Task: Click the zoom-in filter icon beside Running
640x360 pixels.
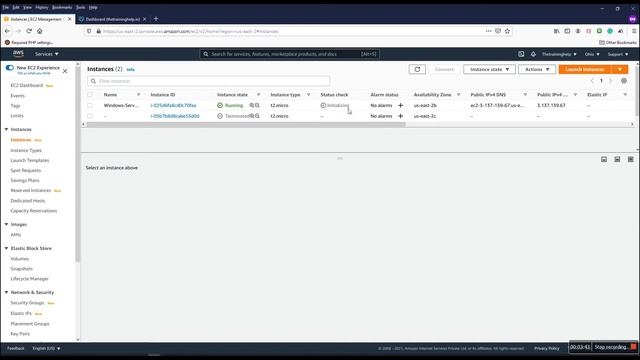Action: pos(252,105)
